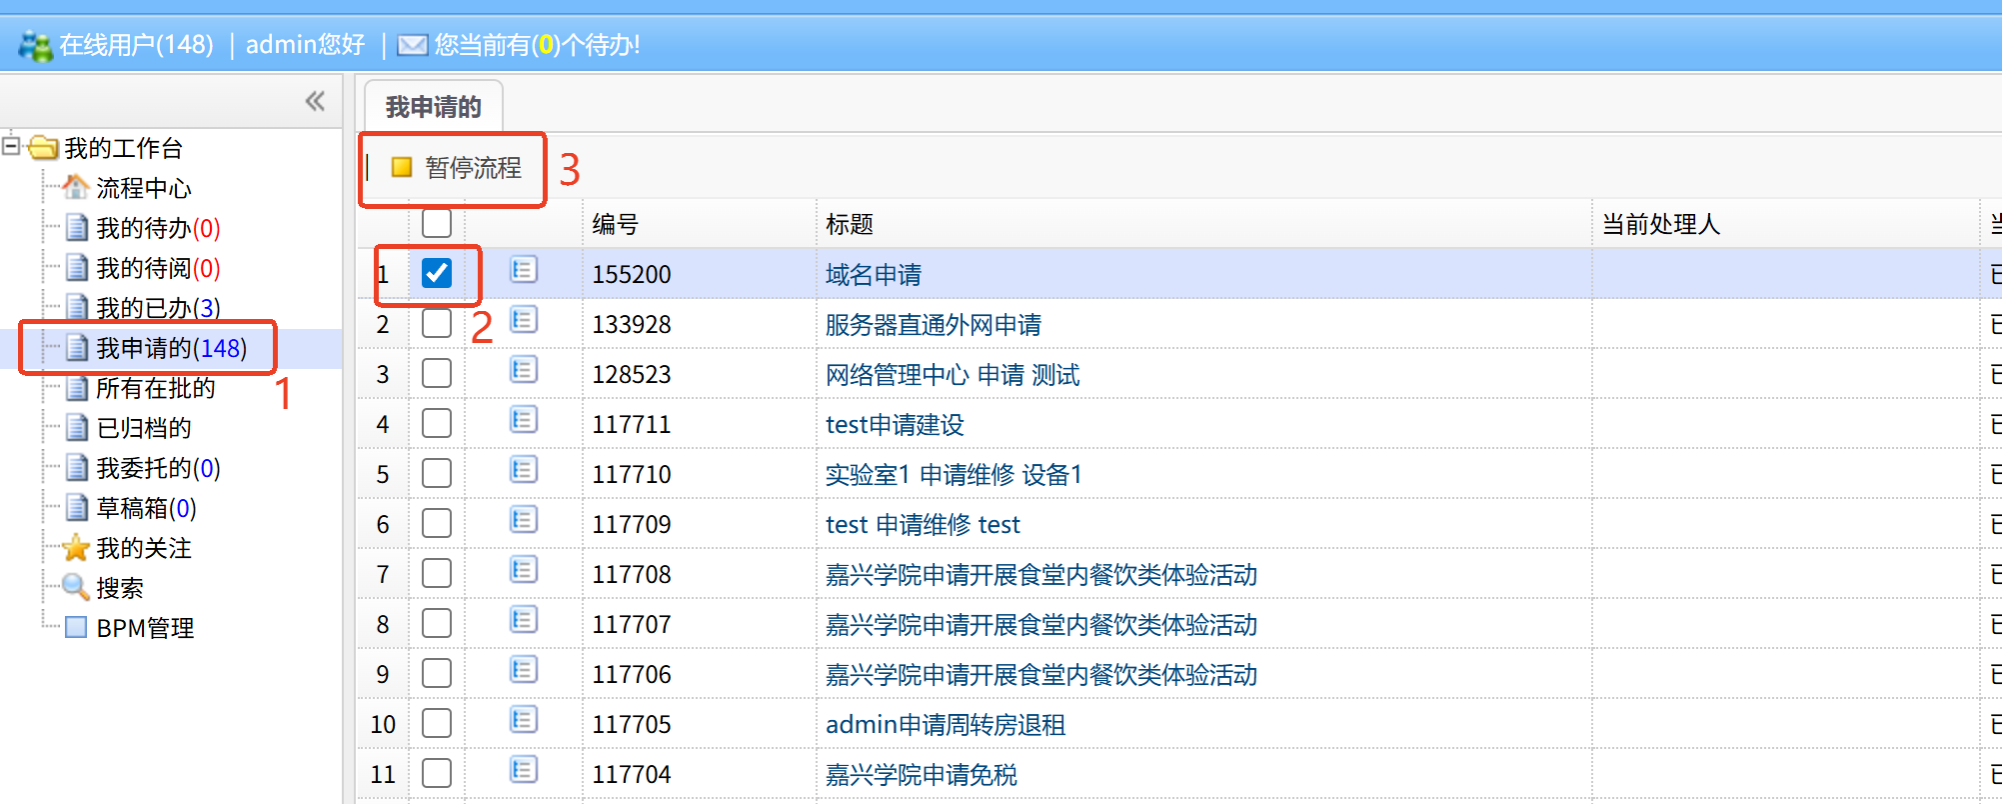
Task: Open the 服务器直通外网申请 link
Action: (x=932, y=324)
